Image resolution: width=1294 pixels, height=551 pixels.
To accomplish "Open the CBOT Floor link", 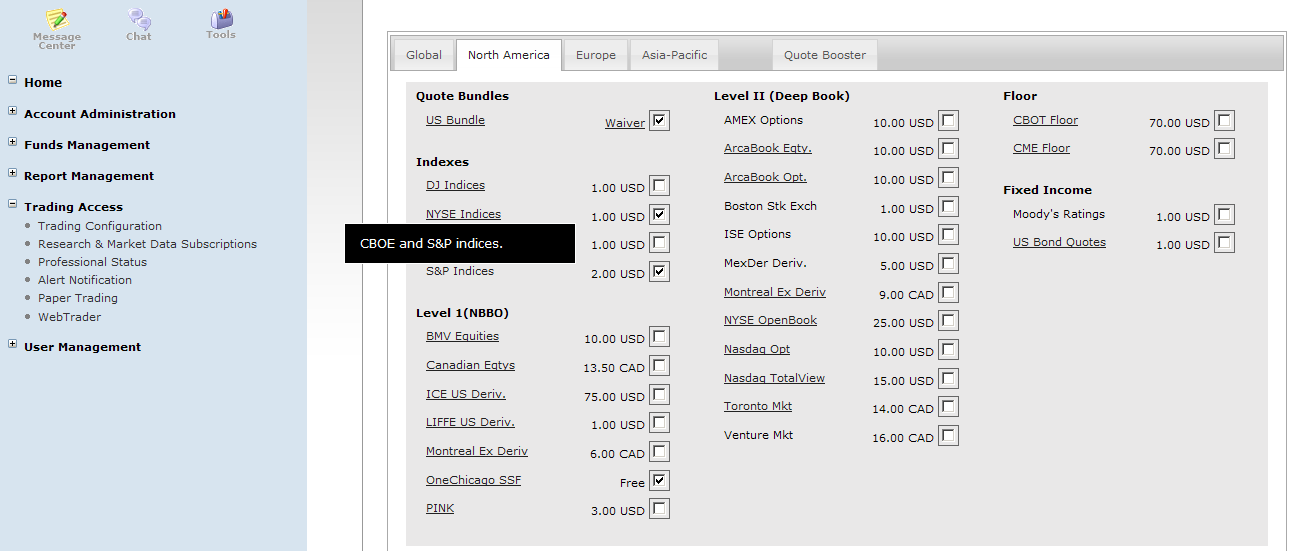I will 1045,120.
